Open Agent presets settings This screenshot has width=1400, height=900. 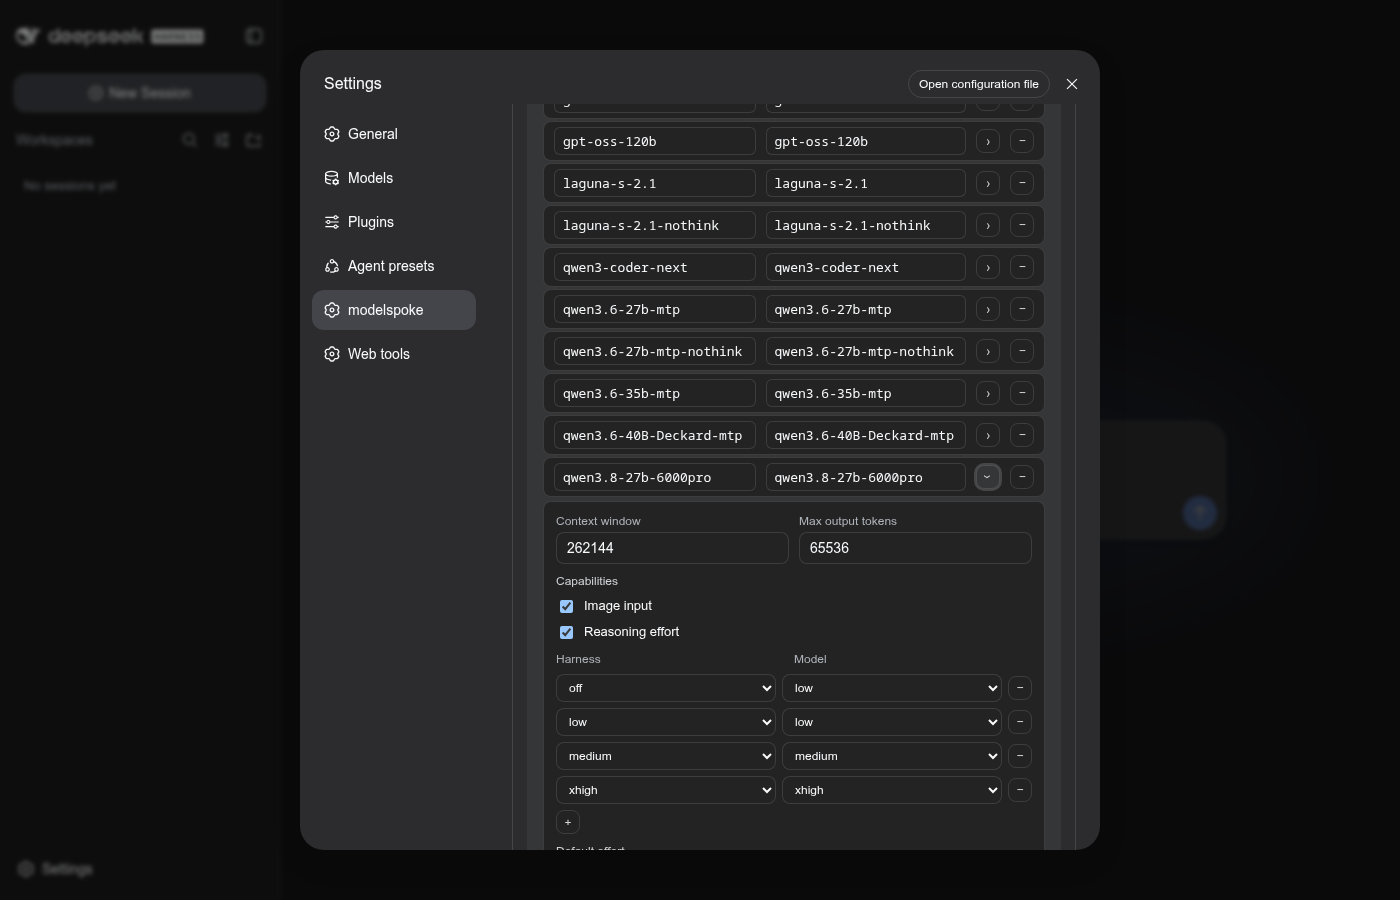pos(394,266)
